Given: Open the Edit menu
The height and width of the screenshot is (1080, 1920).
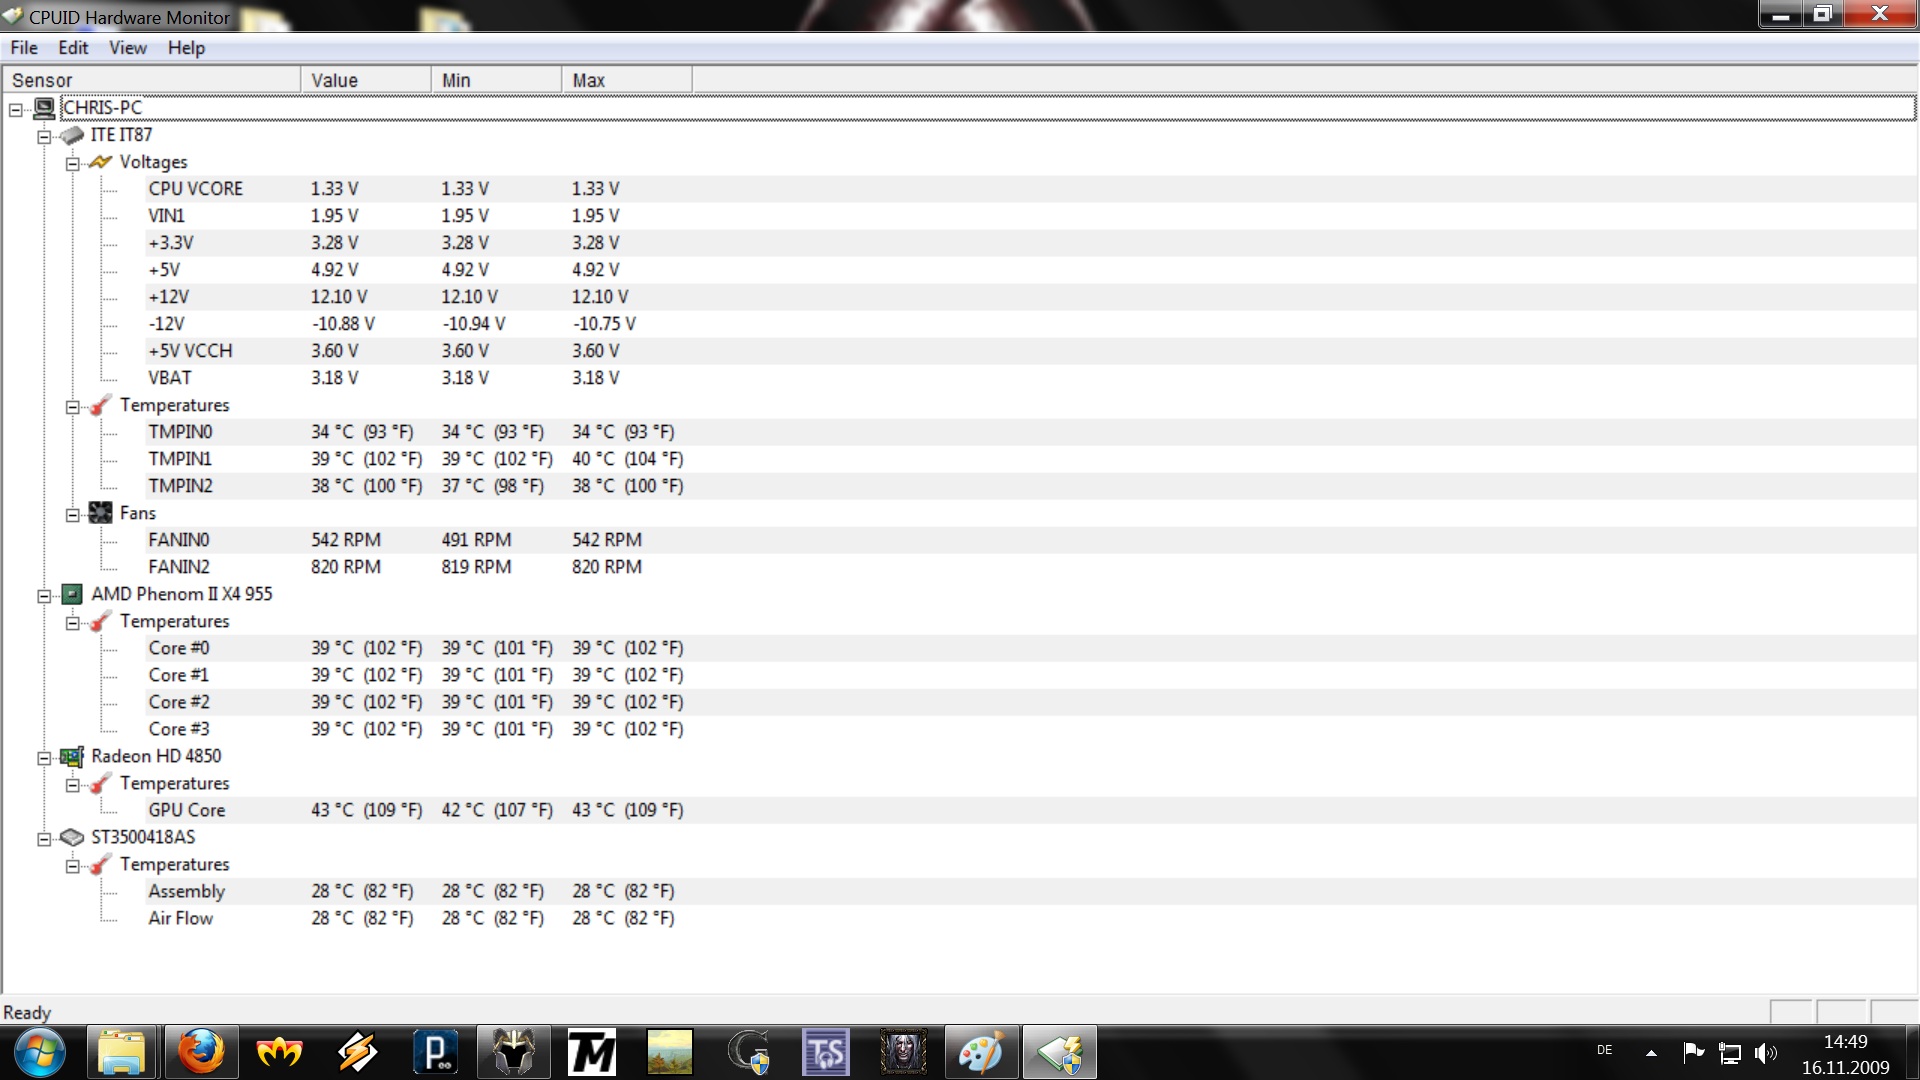Looking at the screenshot, I should coord(73,47).
